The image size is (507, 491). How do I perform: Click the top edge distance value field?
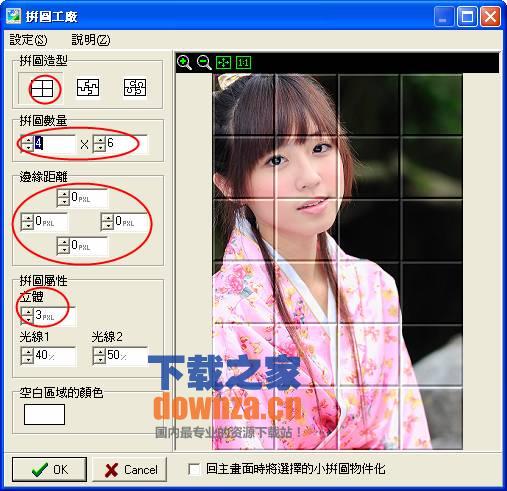pyautogui.click(x=89, y=198)
